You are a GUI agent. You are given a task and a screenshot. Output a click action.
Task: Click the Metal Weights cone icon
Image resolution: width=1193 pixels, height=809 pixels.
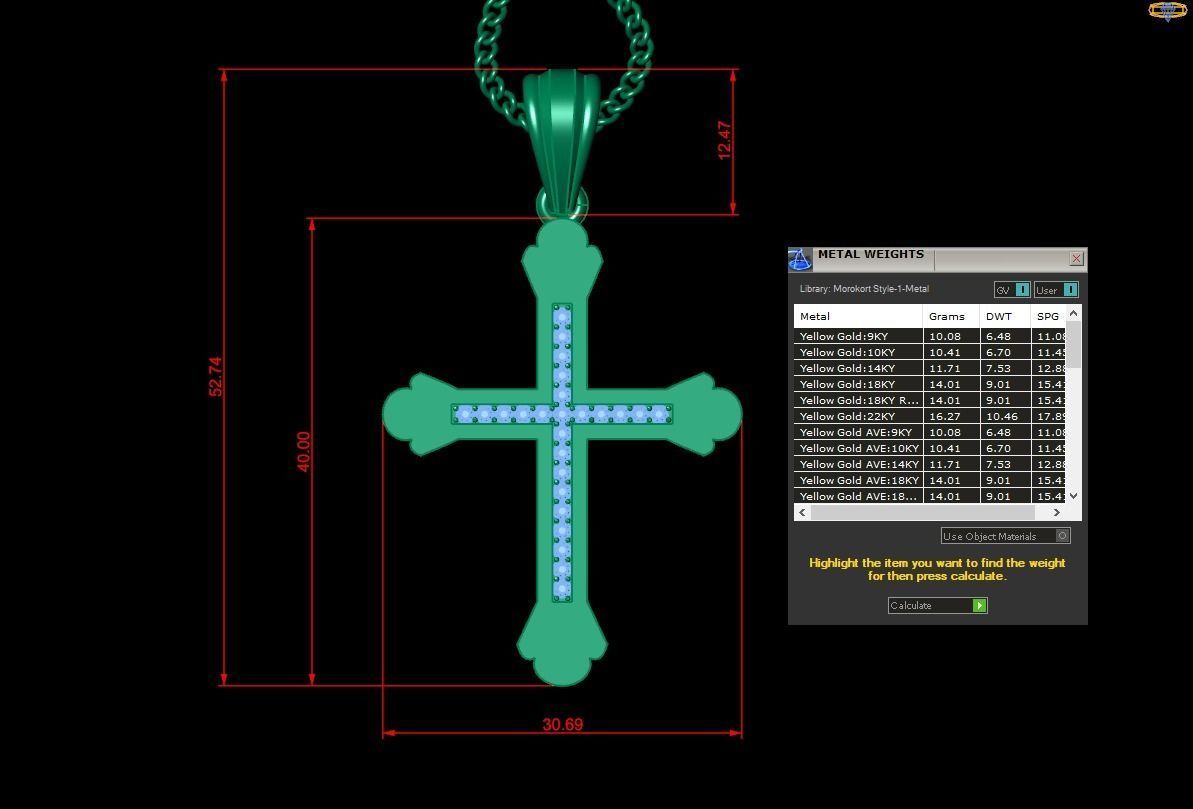(800, 260)
